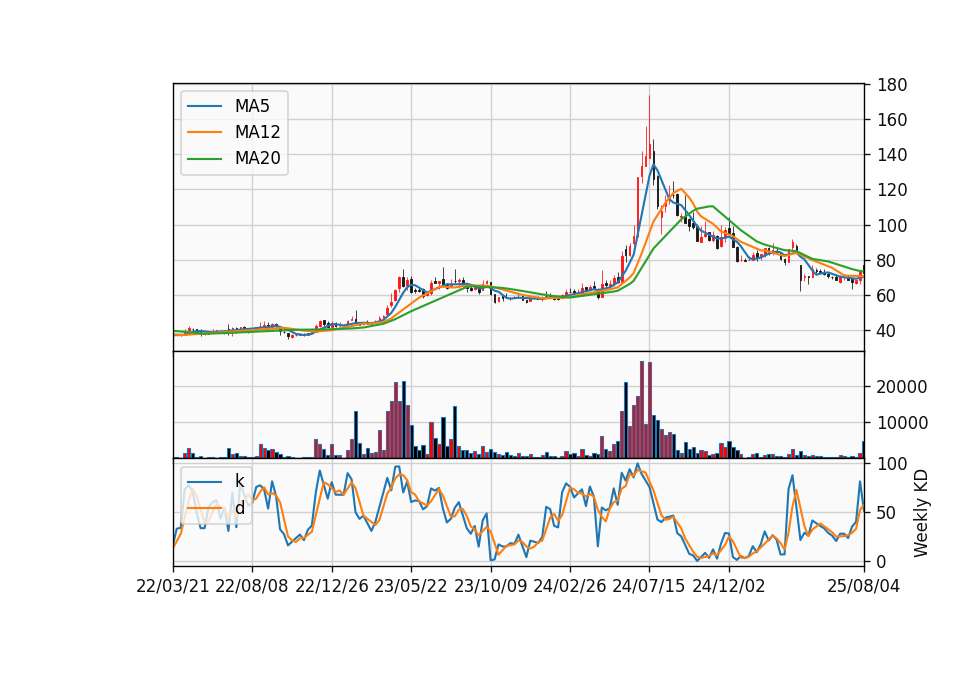Click the 22/03/21 date tick label
The width and height of the screenshot is (960, 690).
(173, 586)
